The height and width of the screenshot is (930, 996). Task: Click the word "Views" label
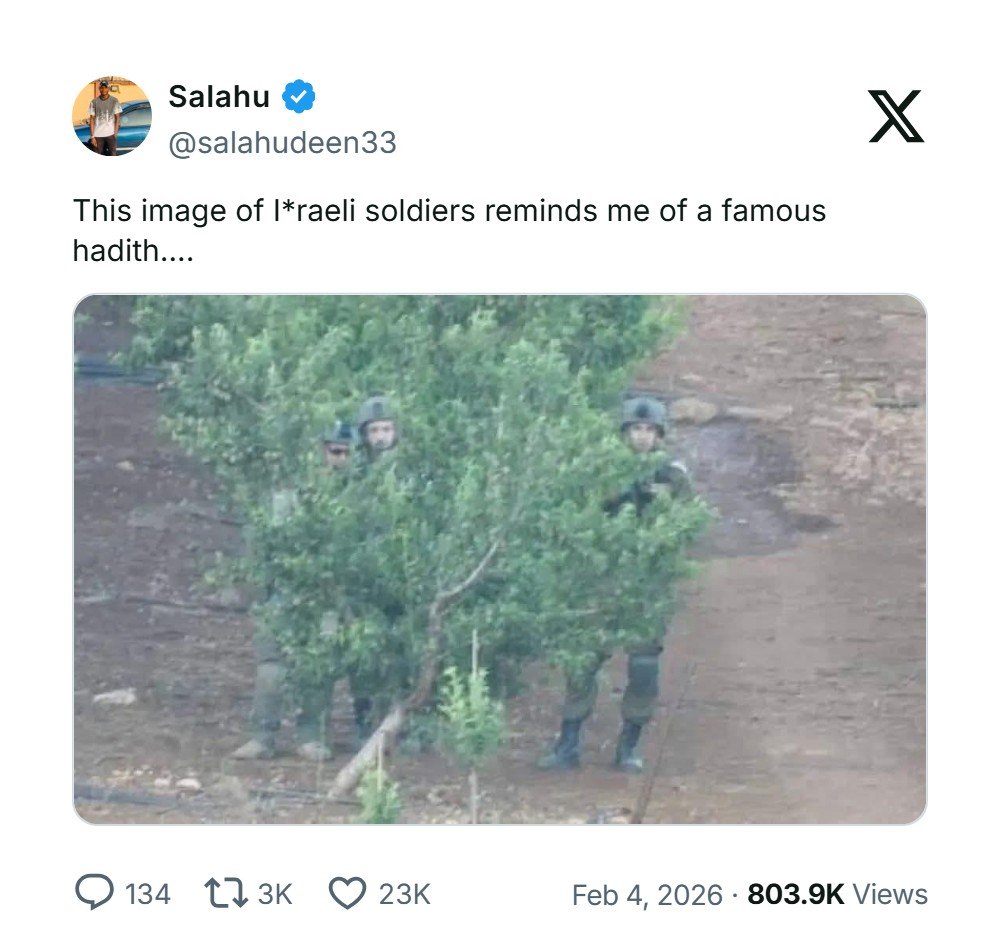[890, 895]
